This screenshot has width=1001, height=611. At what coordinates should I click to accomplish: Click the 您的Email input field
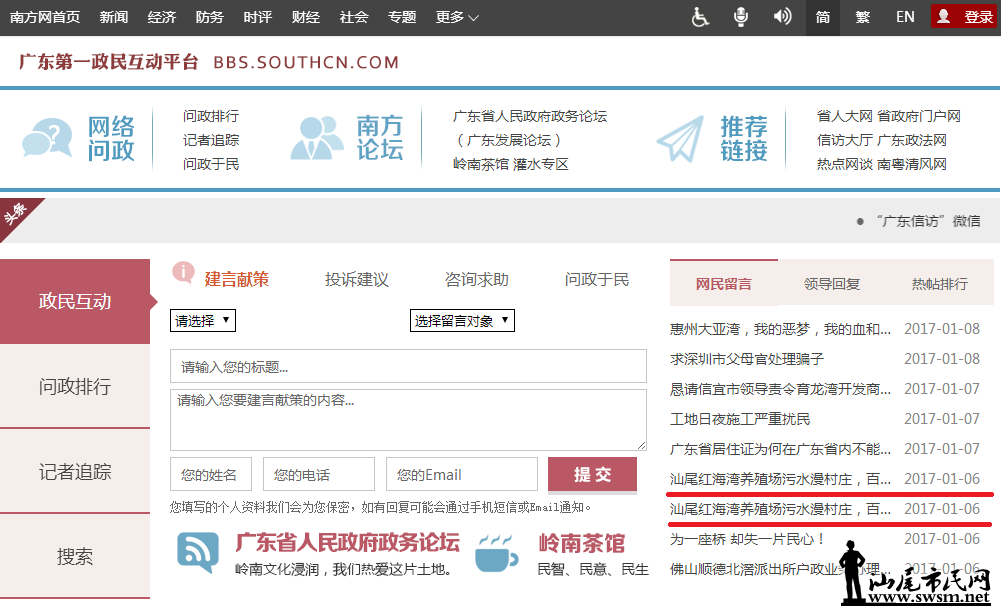[462, 474]
